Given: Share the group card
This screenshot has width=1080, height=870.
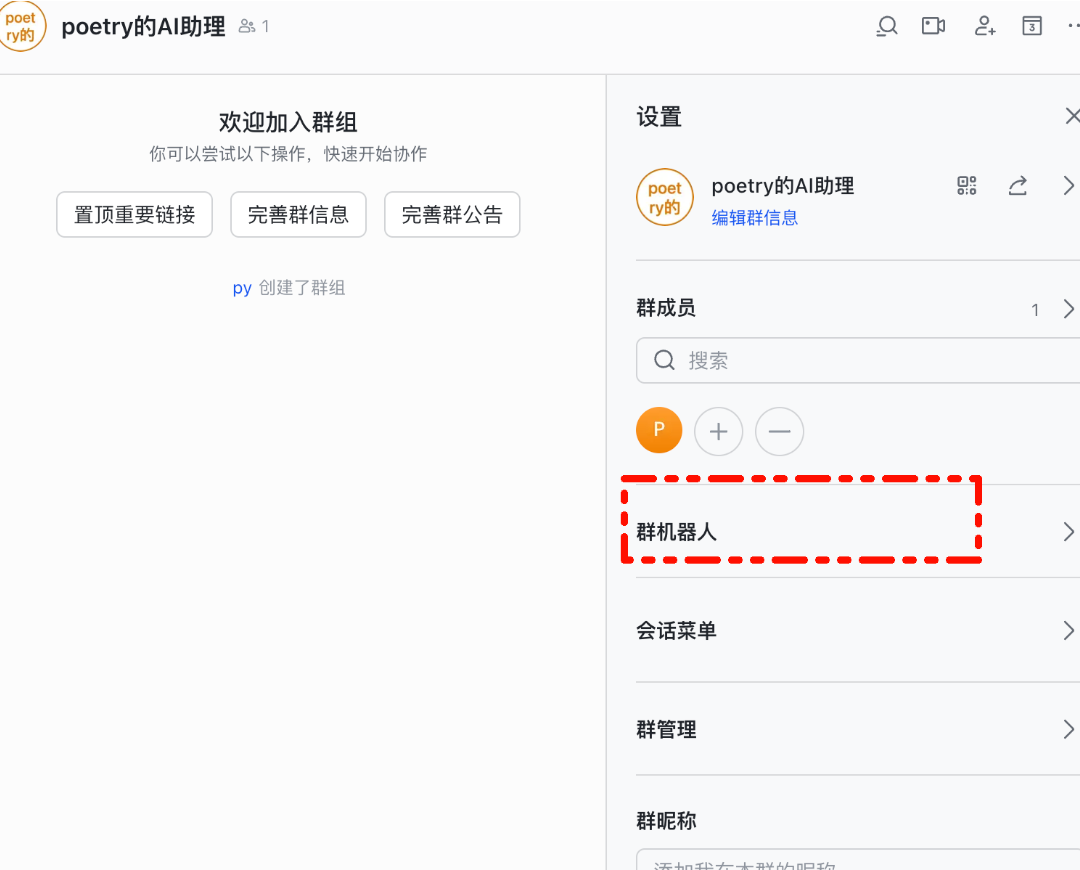Looking at the screenshot, I should tap(1018, 185).
